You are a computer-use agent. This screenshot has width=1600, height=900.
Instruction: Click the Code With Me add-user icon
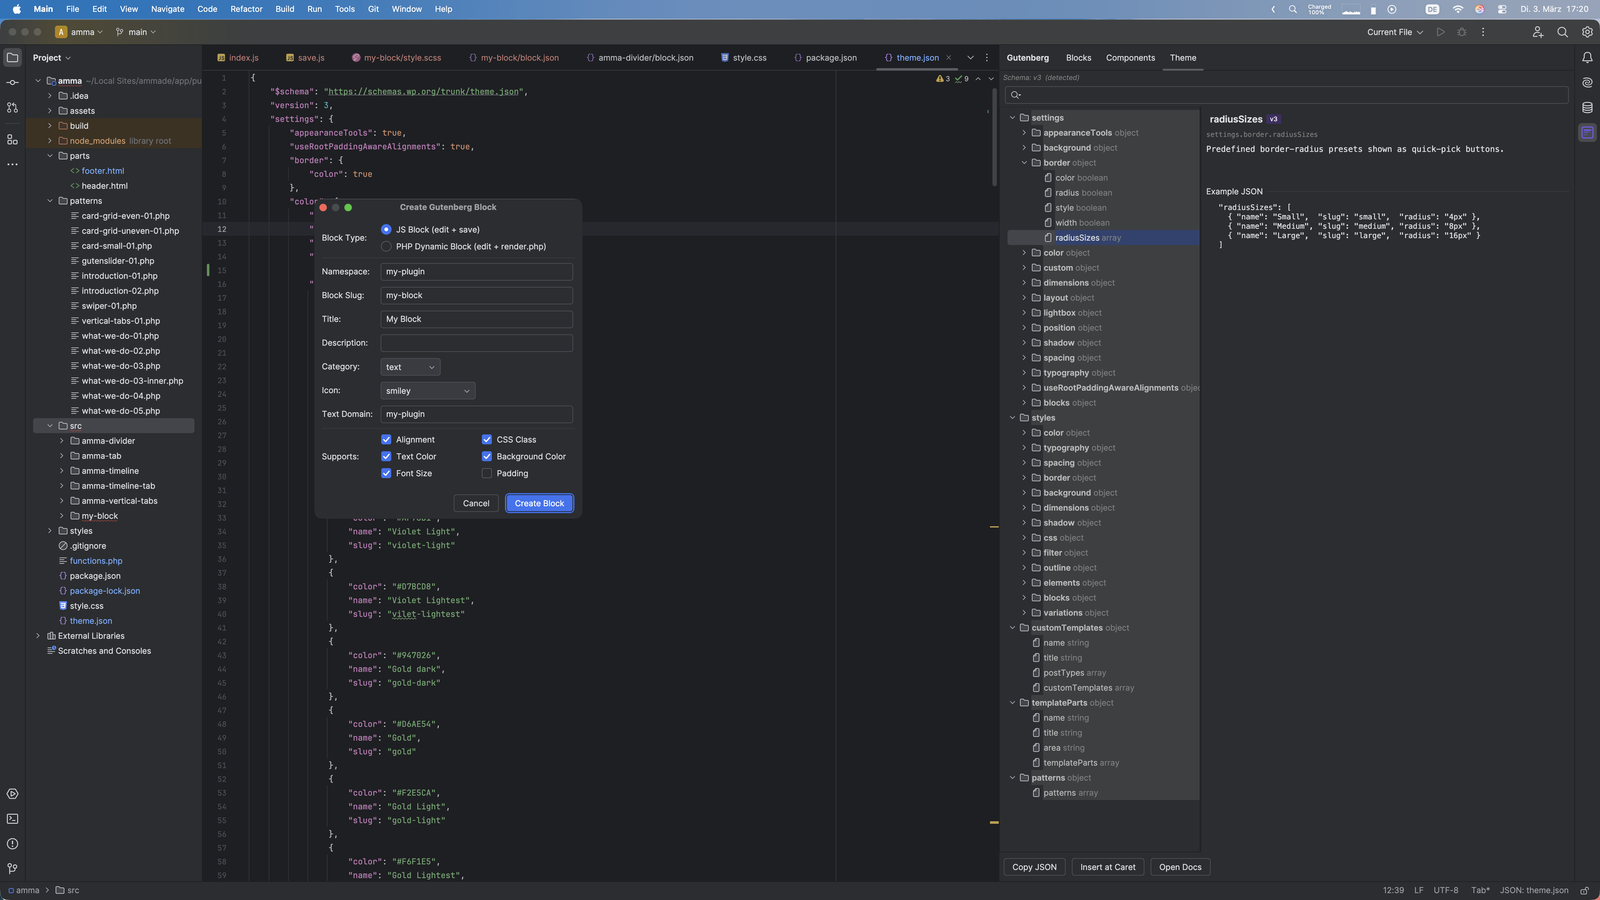(x=1538, y=32)
